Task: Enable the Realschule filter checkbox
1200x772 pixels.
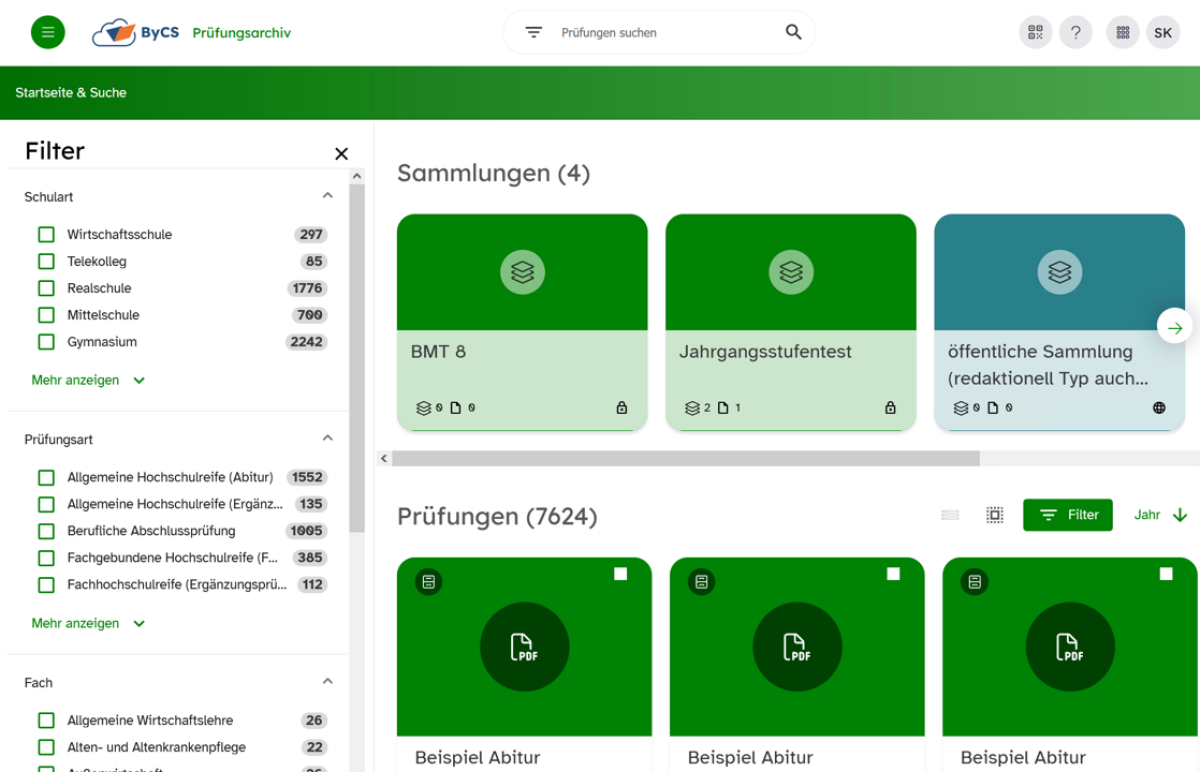Action: tap(46, 288)
